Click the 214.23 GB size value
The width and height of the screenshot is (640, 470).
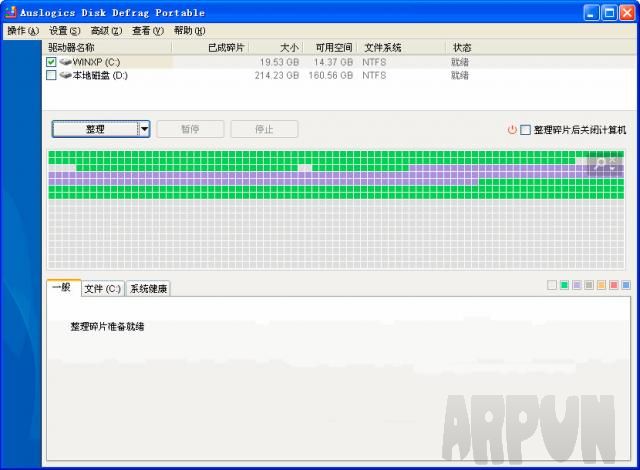277,75
